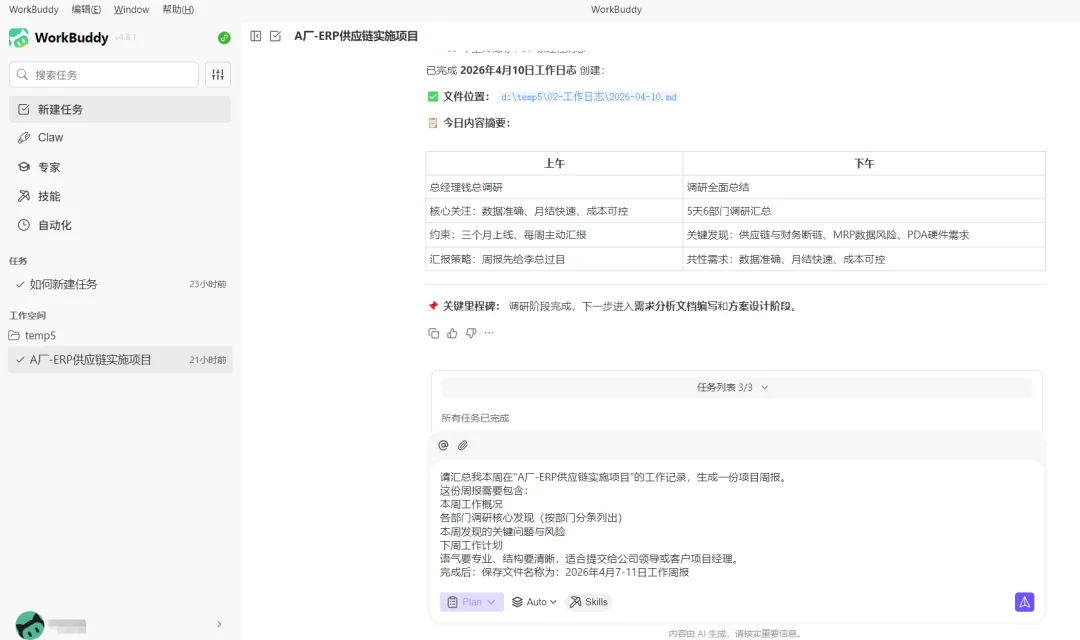Click the WorkBuddy logo icon
Screen dimensions: 1080x640
click(x=19, y=38)
